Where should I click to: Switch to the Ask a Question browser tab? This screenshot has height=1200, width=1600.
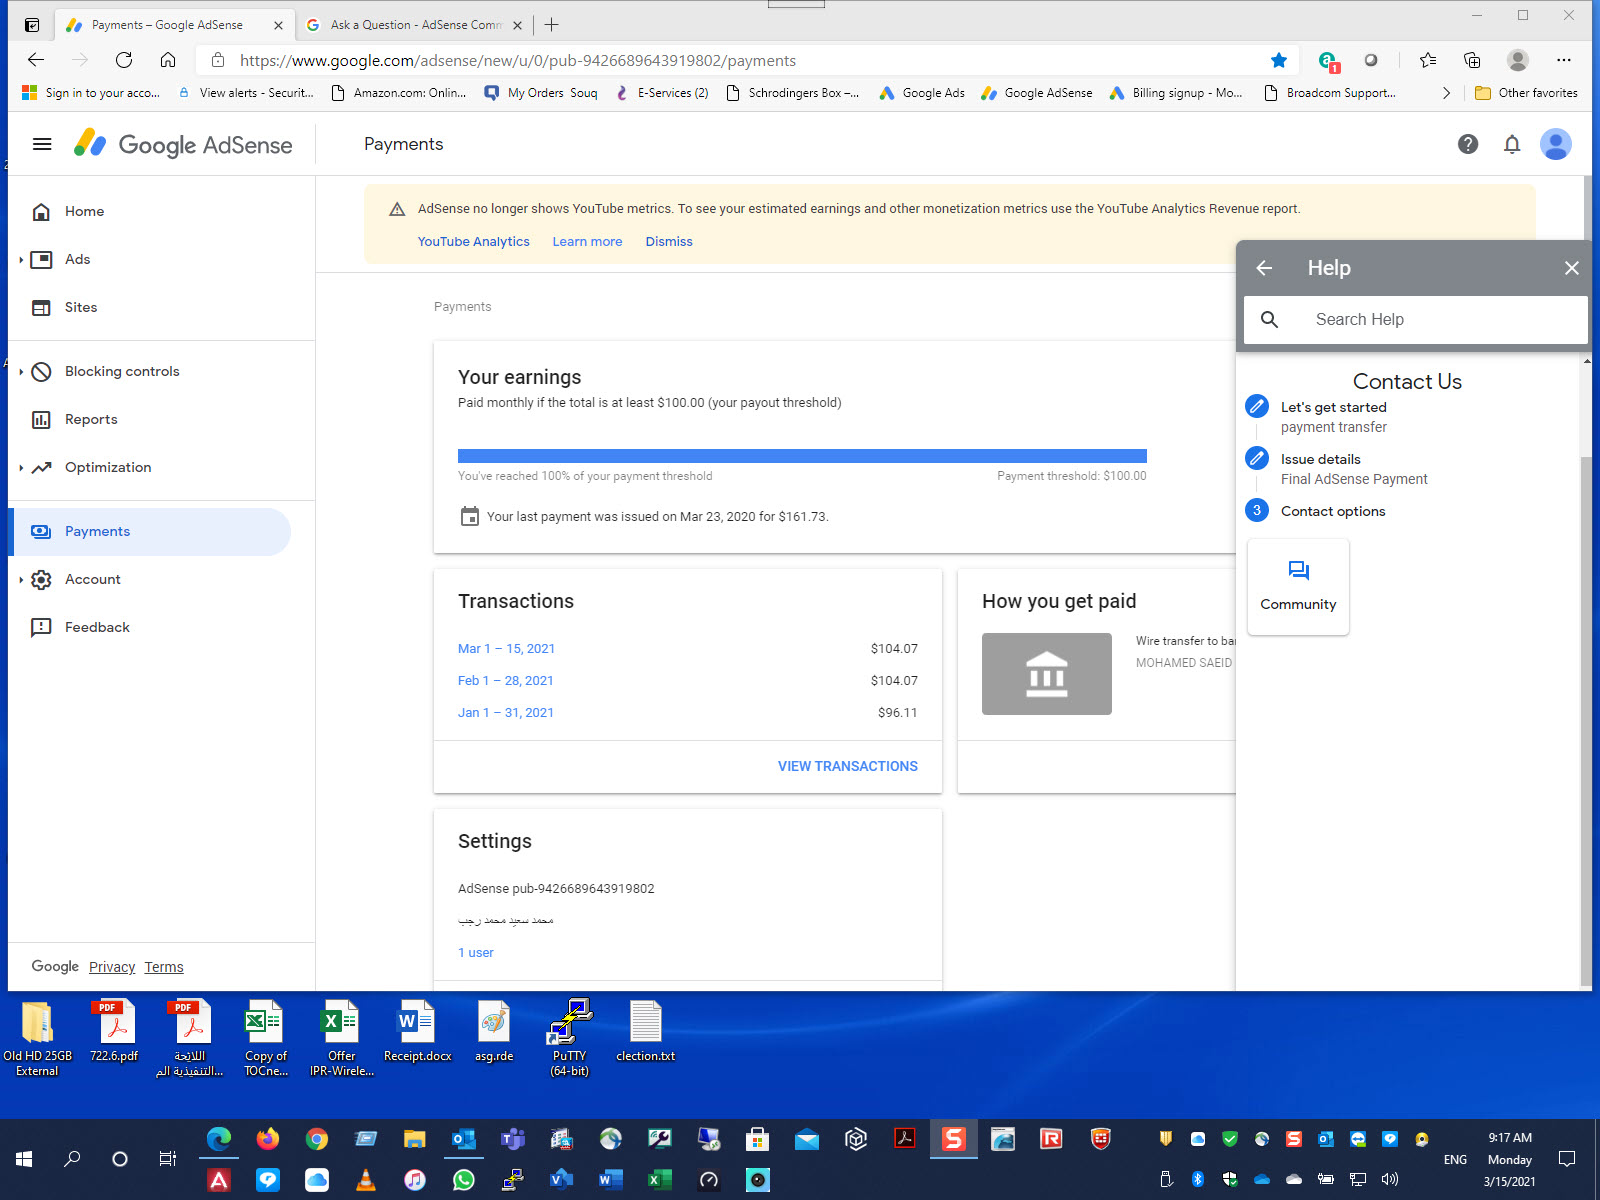pos(414,25)
